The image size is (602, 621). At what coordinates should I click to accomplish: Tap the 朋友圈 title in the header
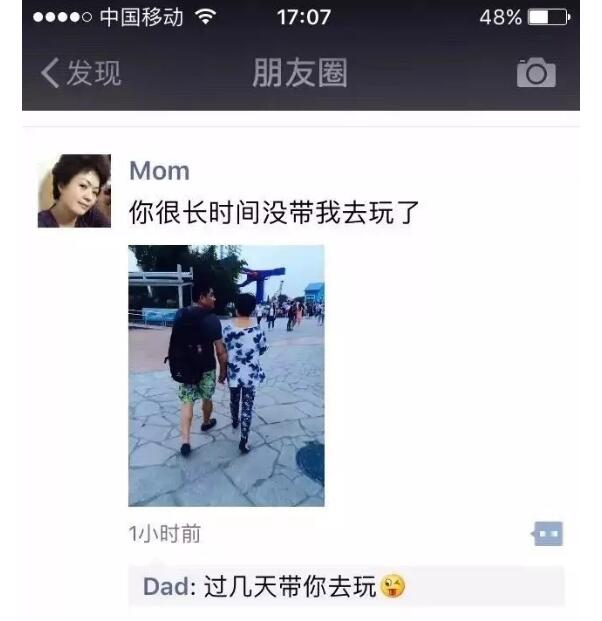click(x=300, y=72)
